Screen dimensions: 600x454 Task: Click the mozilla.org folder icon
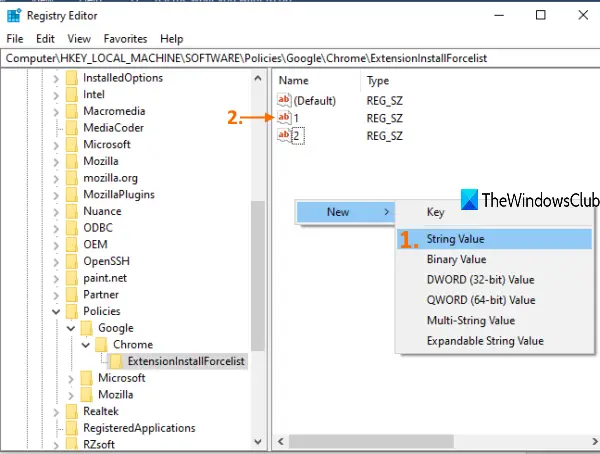click(72, 178)
